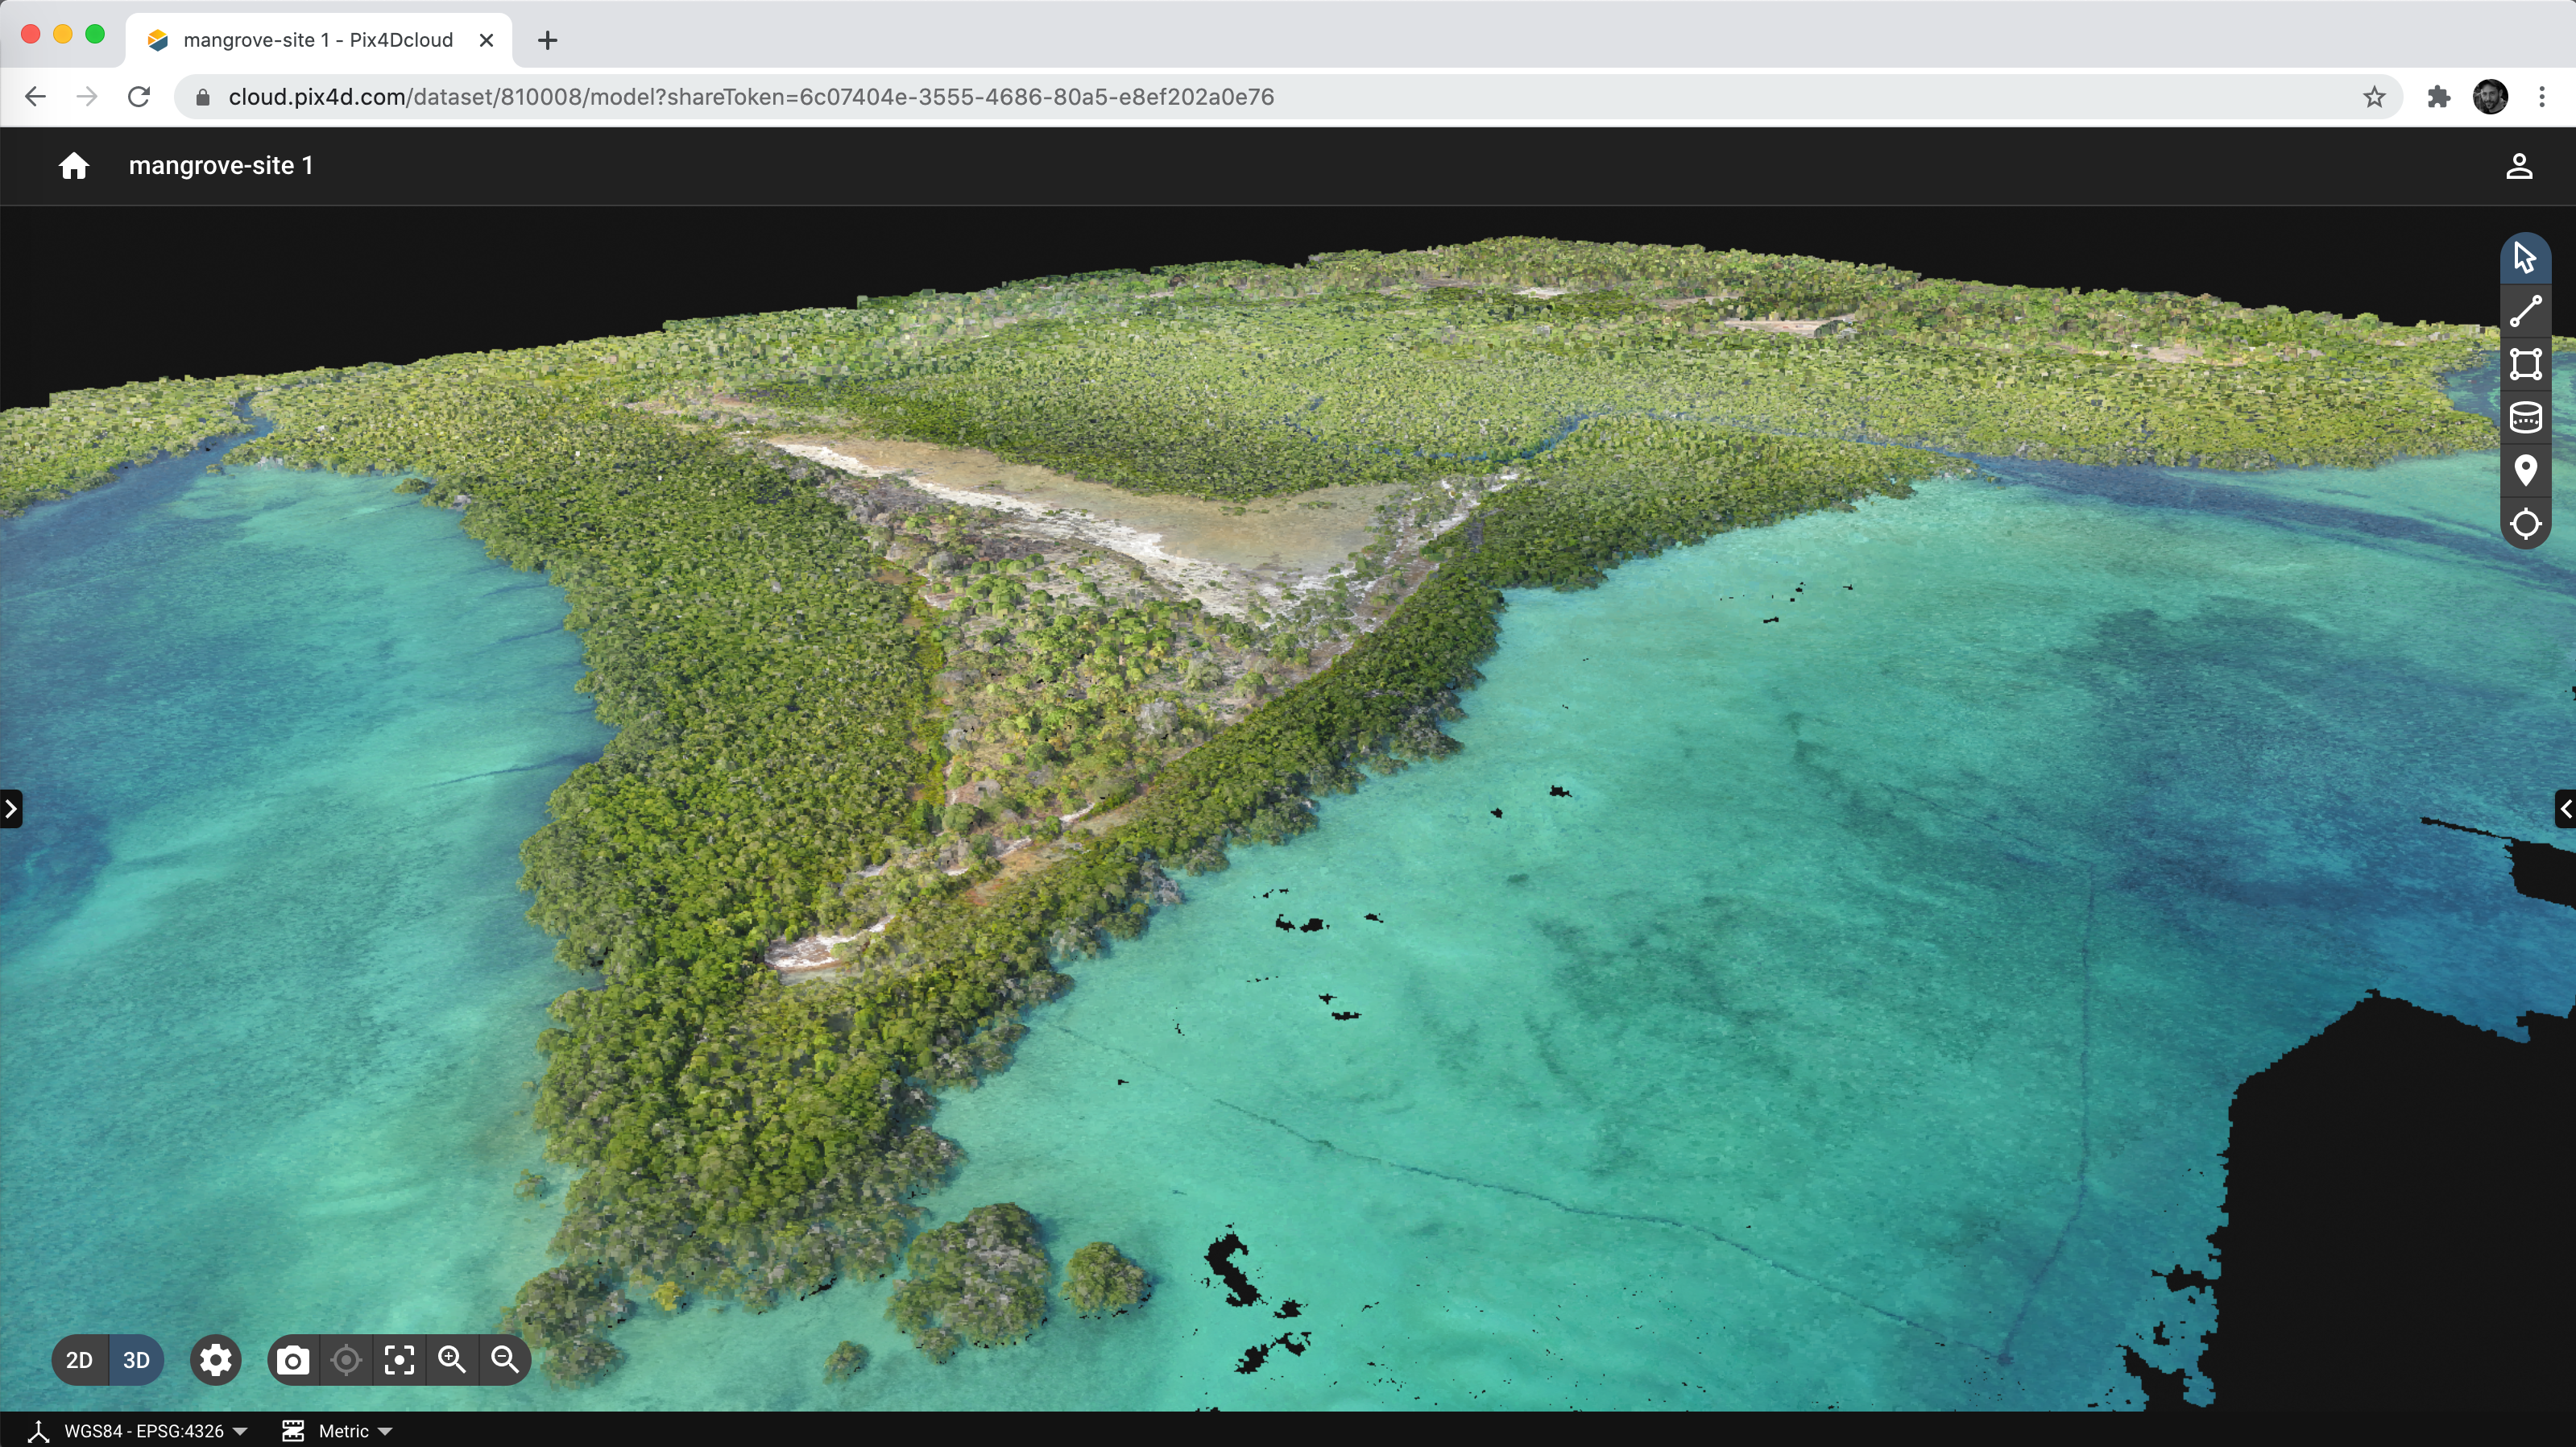Select the mangrove-site 1 browser tab

pos(318,40)
